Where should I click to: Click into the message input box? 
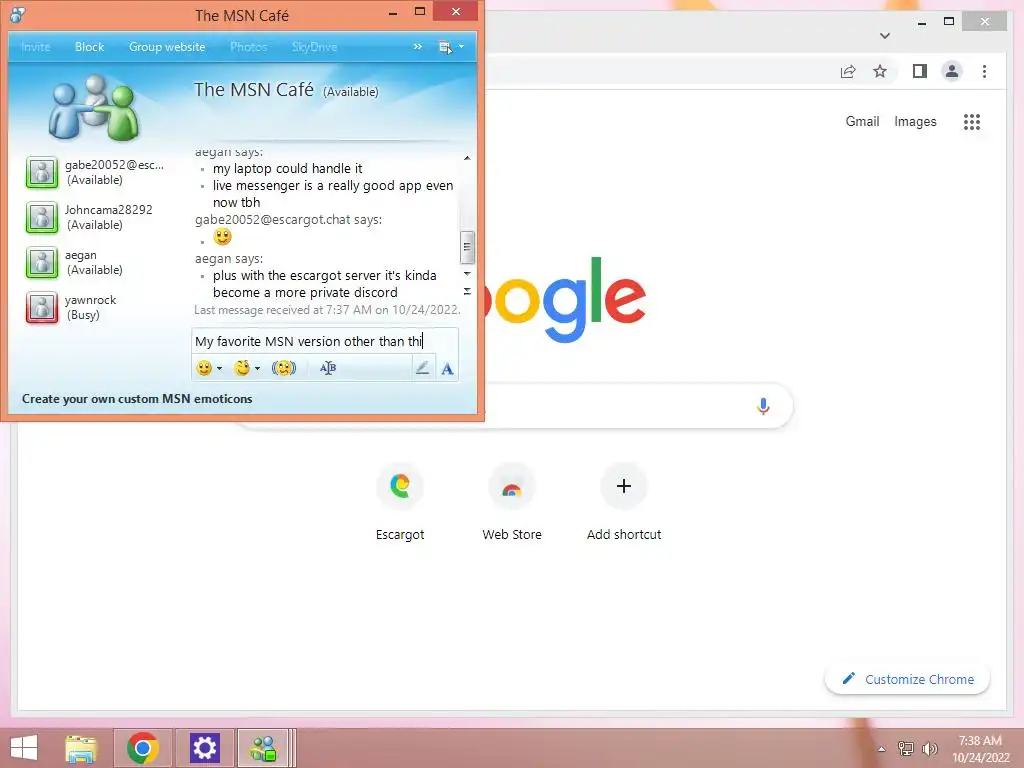coord(325,341)
